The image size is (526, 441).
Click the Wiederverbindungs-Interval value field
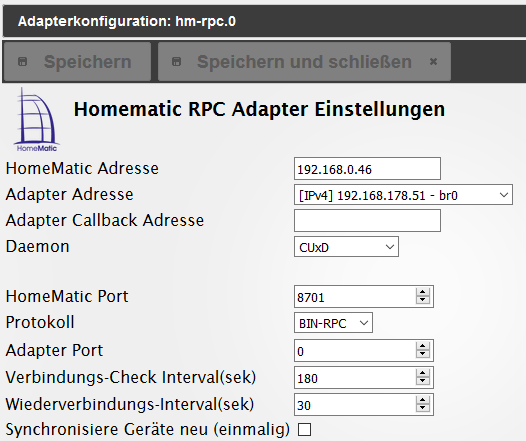coord(355,404)
